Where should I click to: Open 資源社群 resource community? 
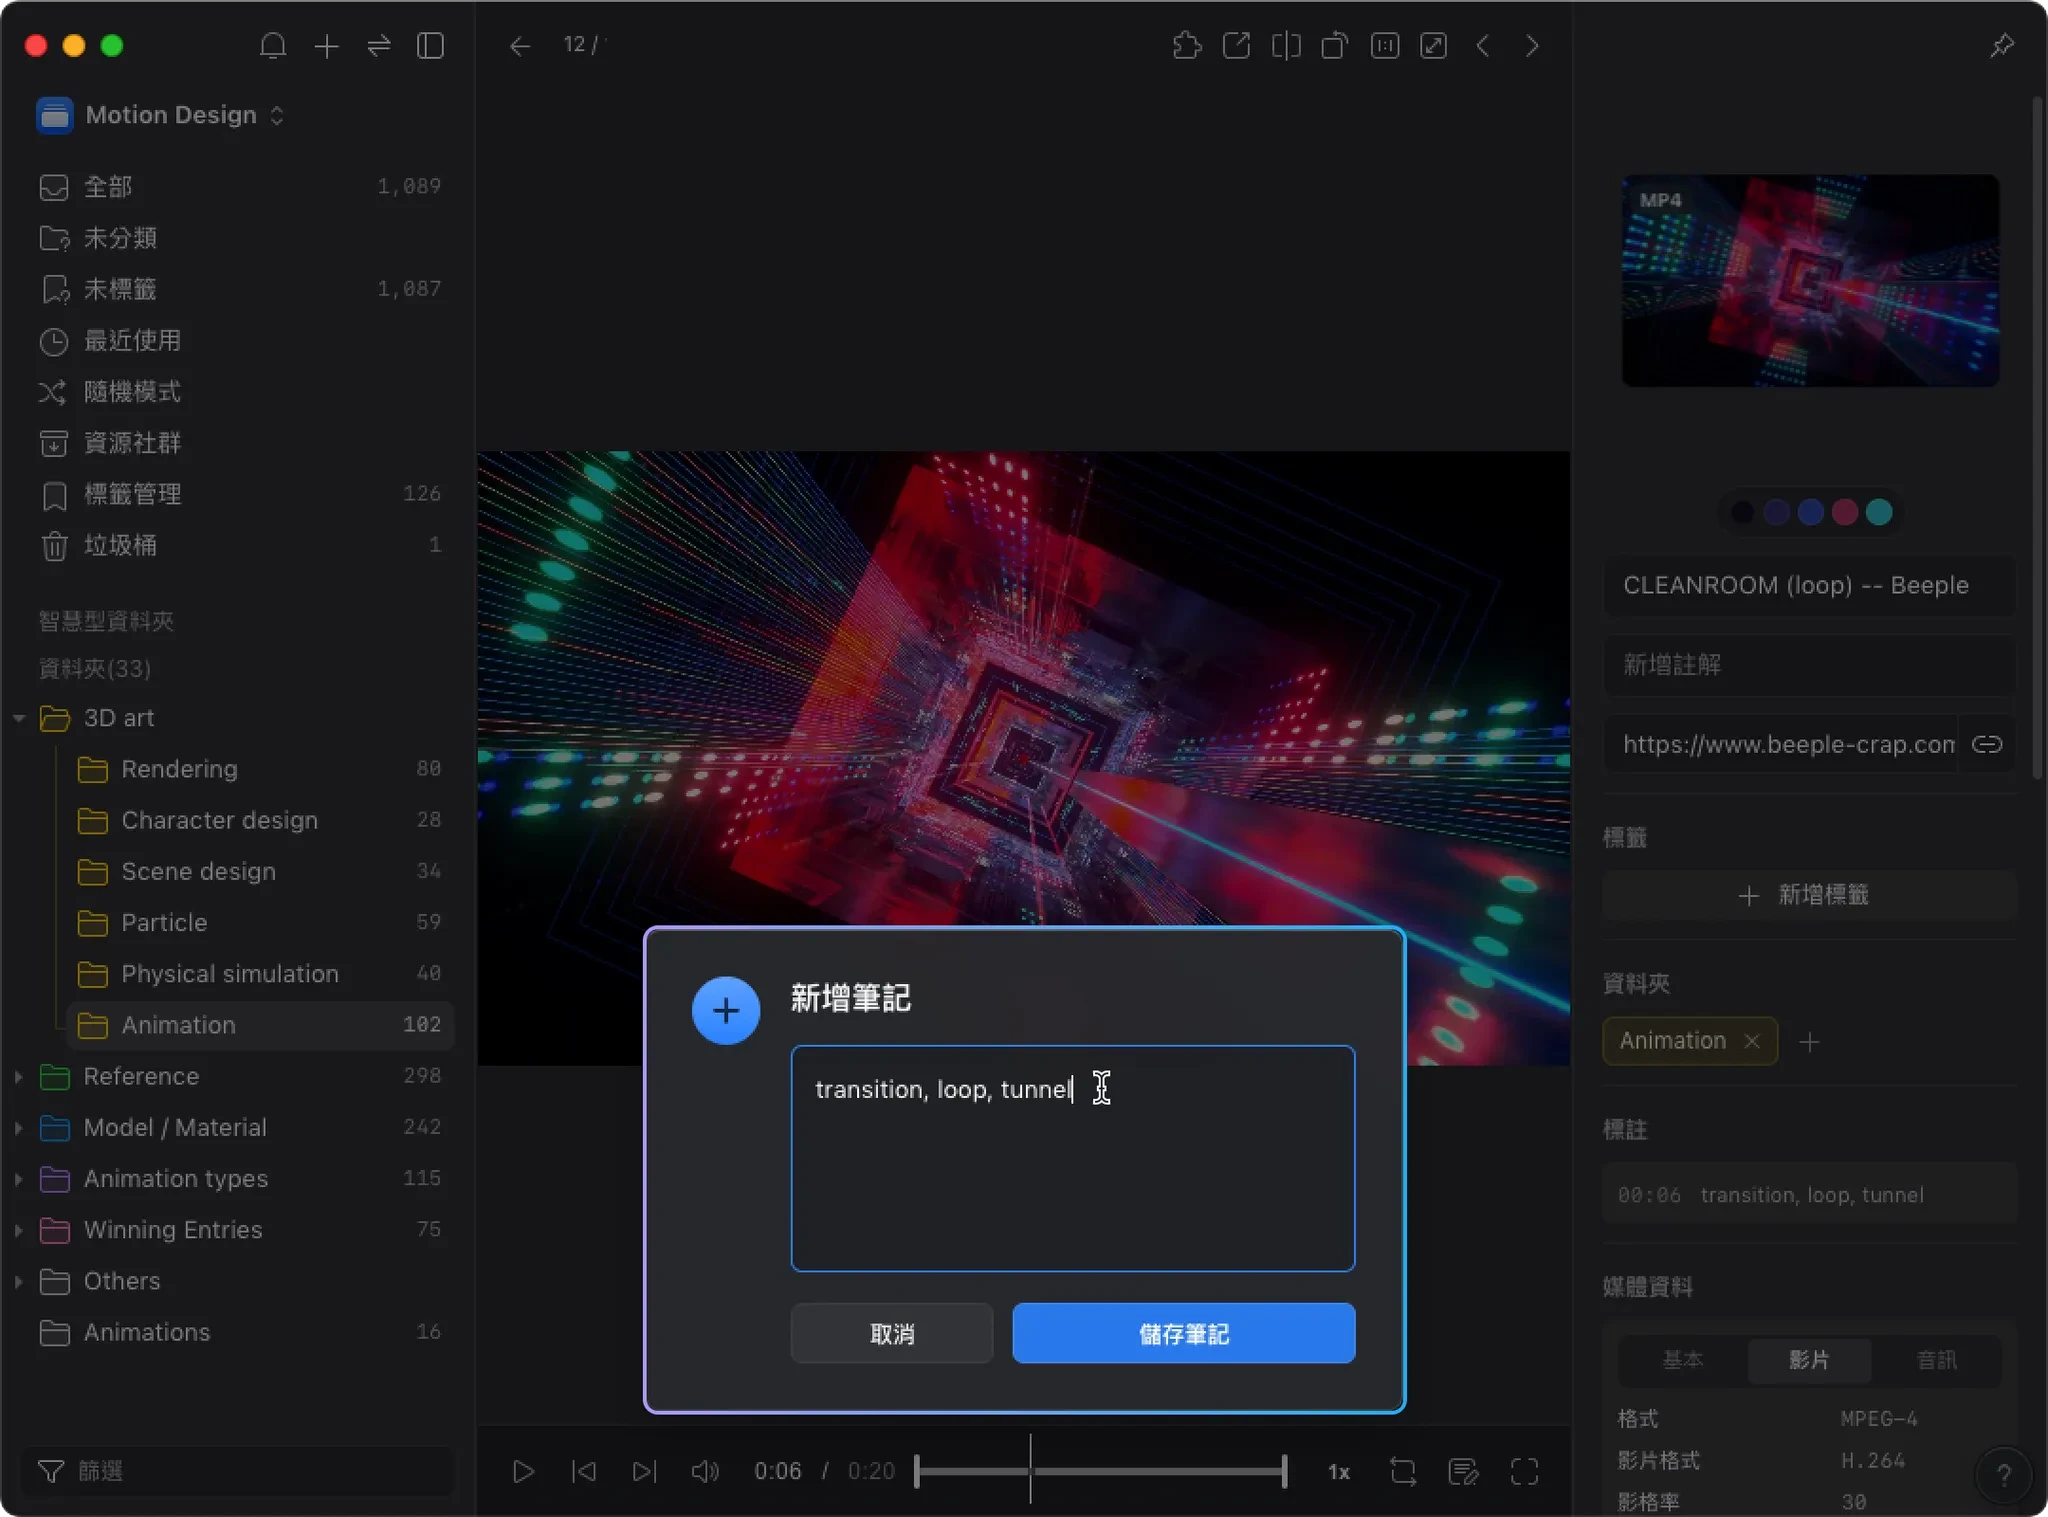pyautogui.click(x=240, y=443)
